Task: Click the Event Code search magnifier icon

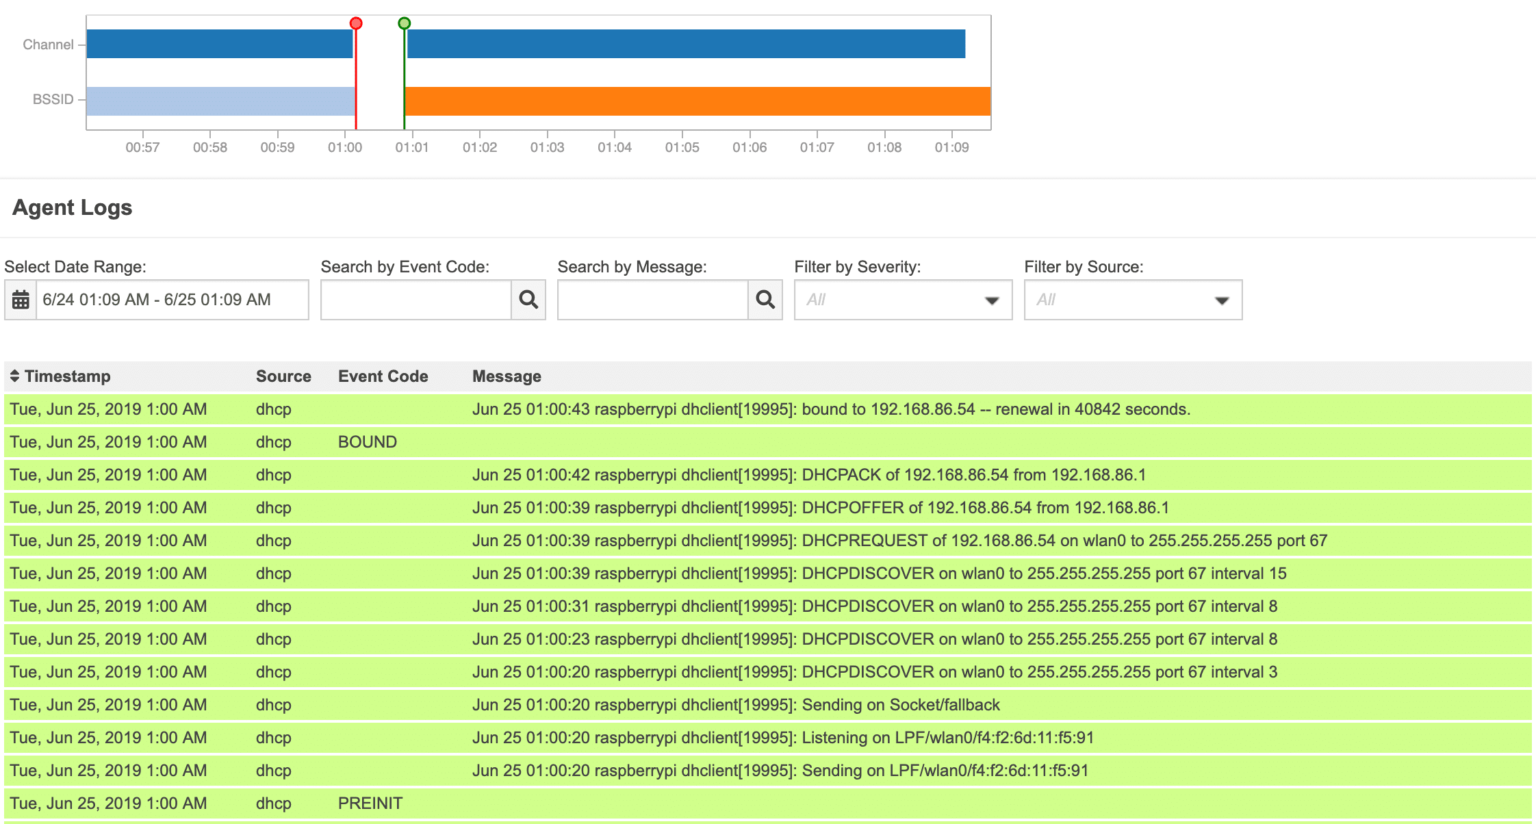Action: [x=528, y=300]
